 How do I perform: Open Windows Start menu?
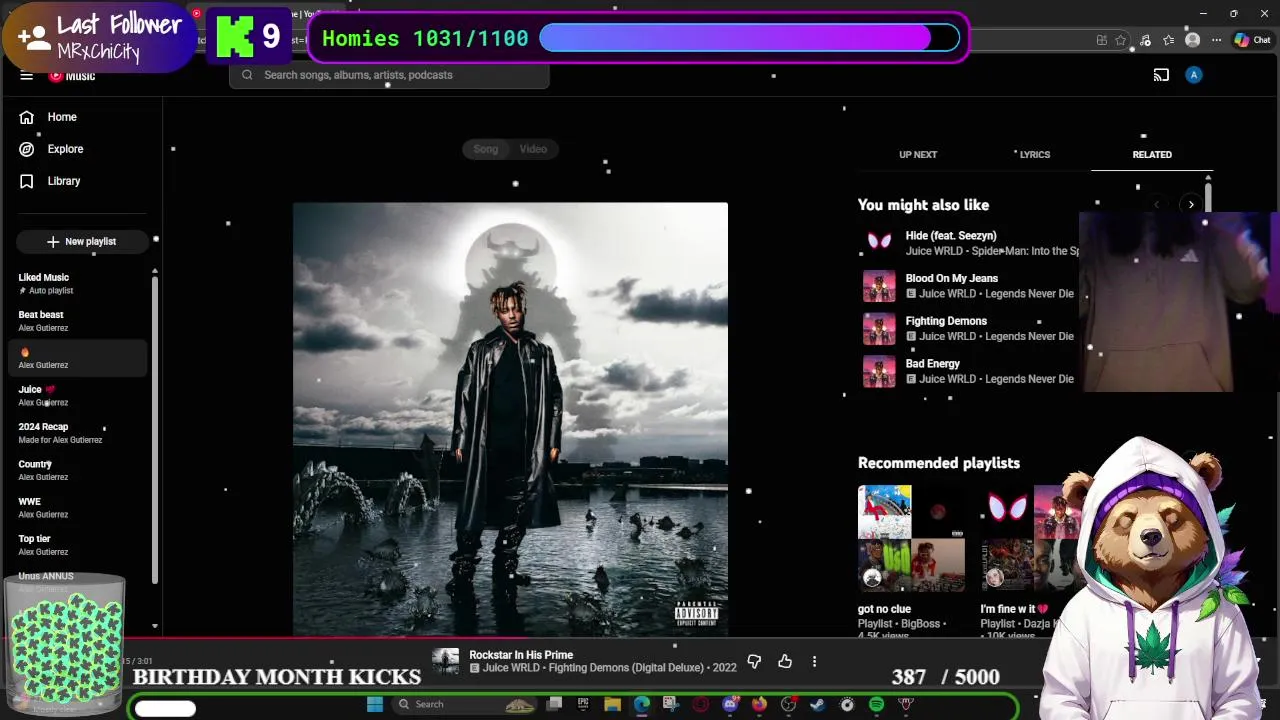click(374, 705)
